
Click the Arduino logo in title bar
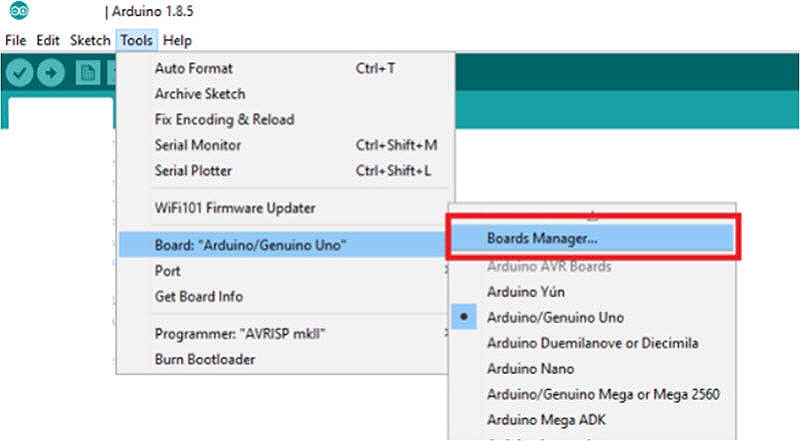pyautogui.click(x=20, y=12)
